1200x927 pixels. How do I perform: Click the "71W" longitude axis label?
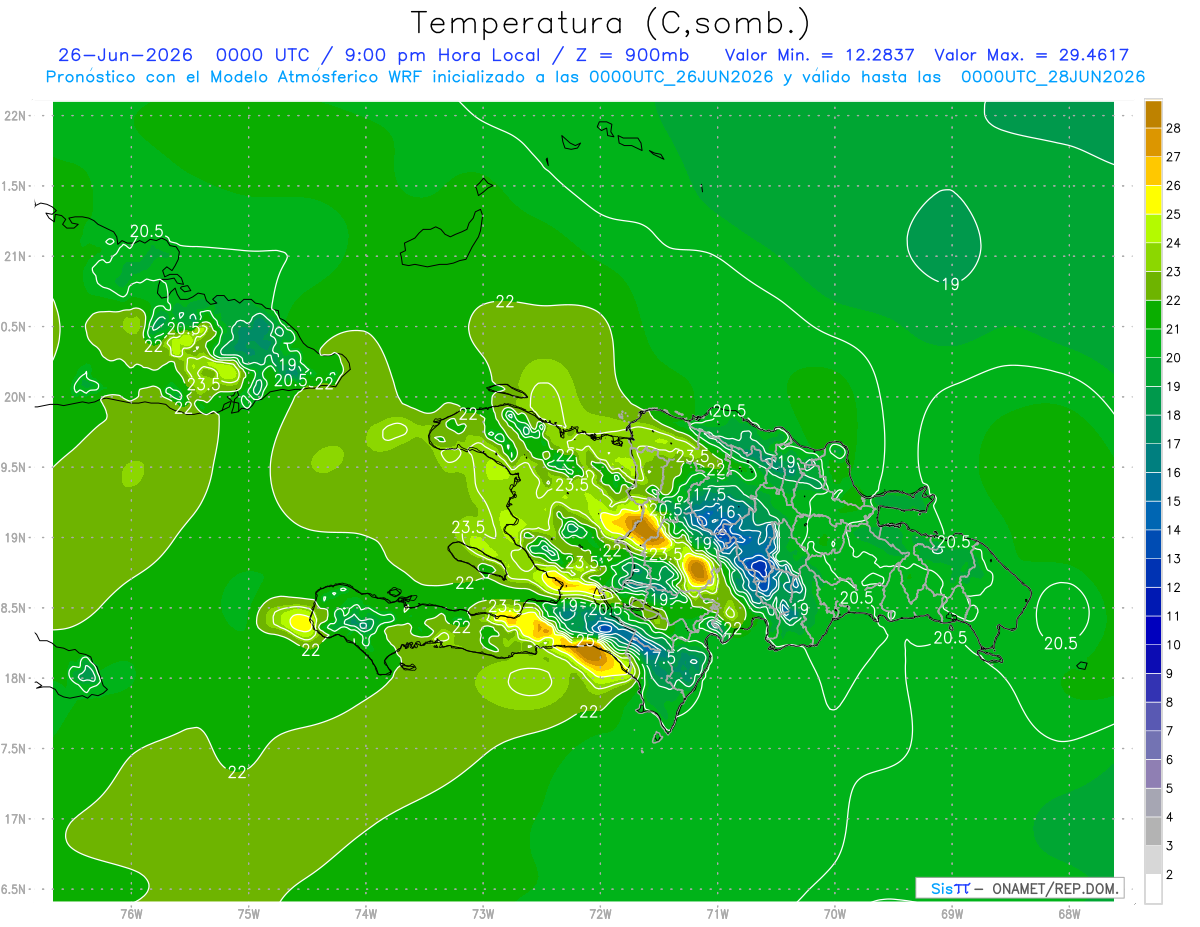tap(717, 912)
